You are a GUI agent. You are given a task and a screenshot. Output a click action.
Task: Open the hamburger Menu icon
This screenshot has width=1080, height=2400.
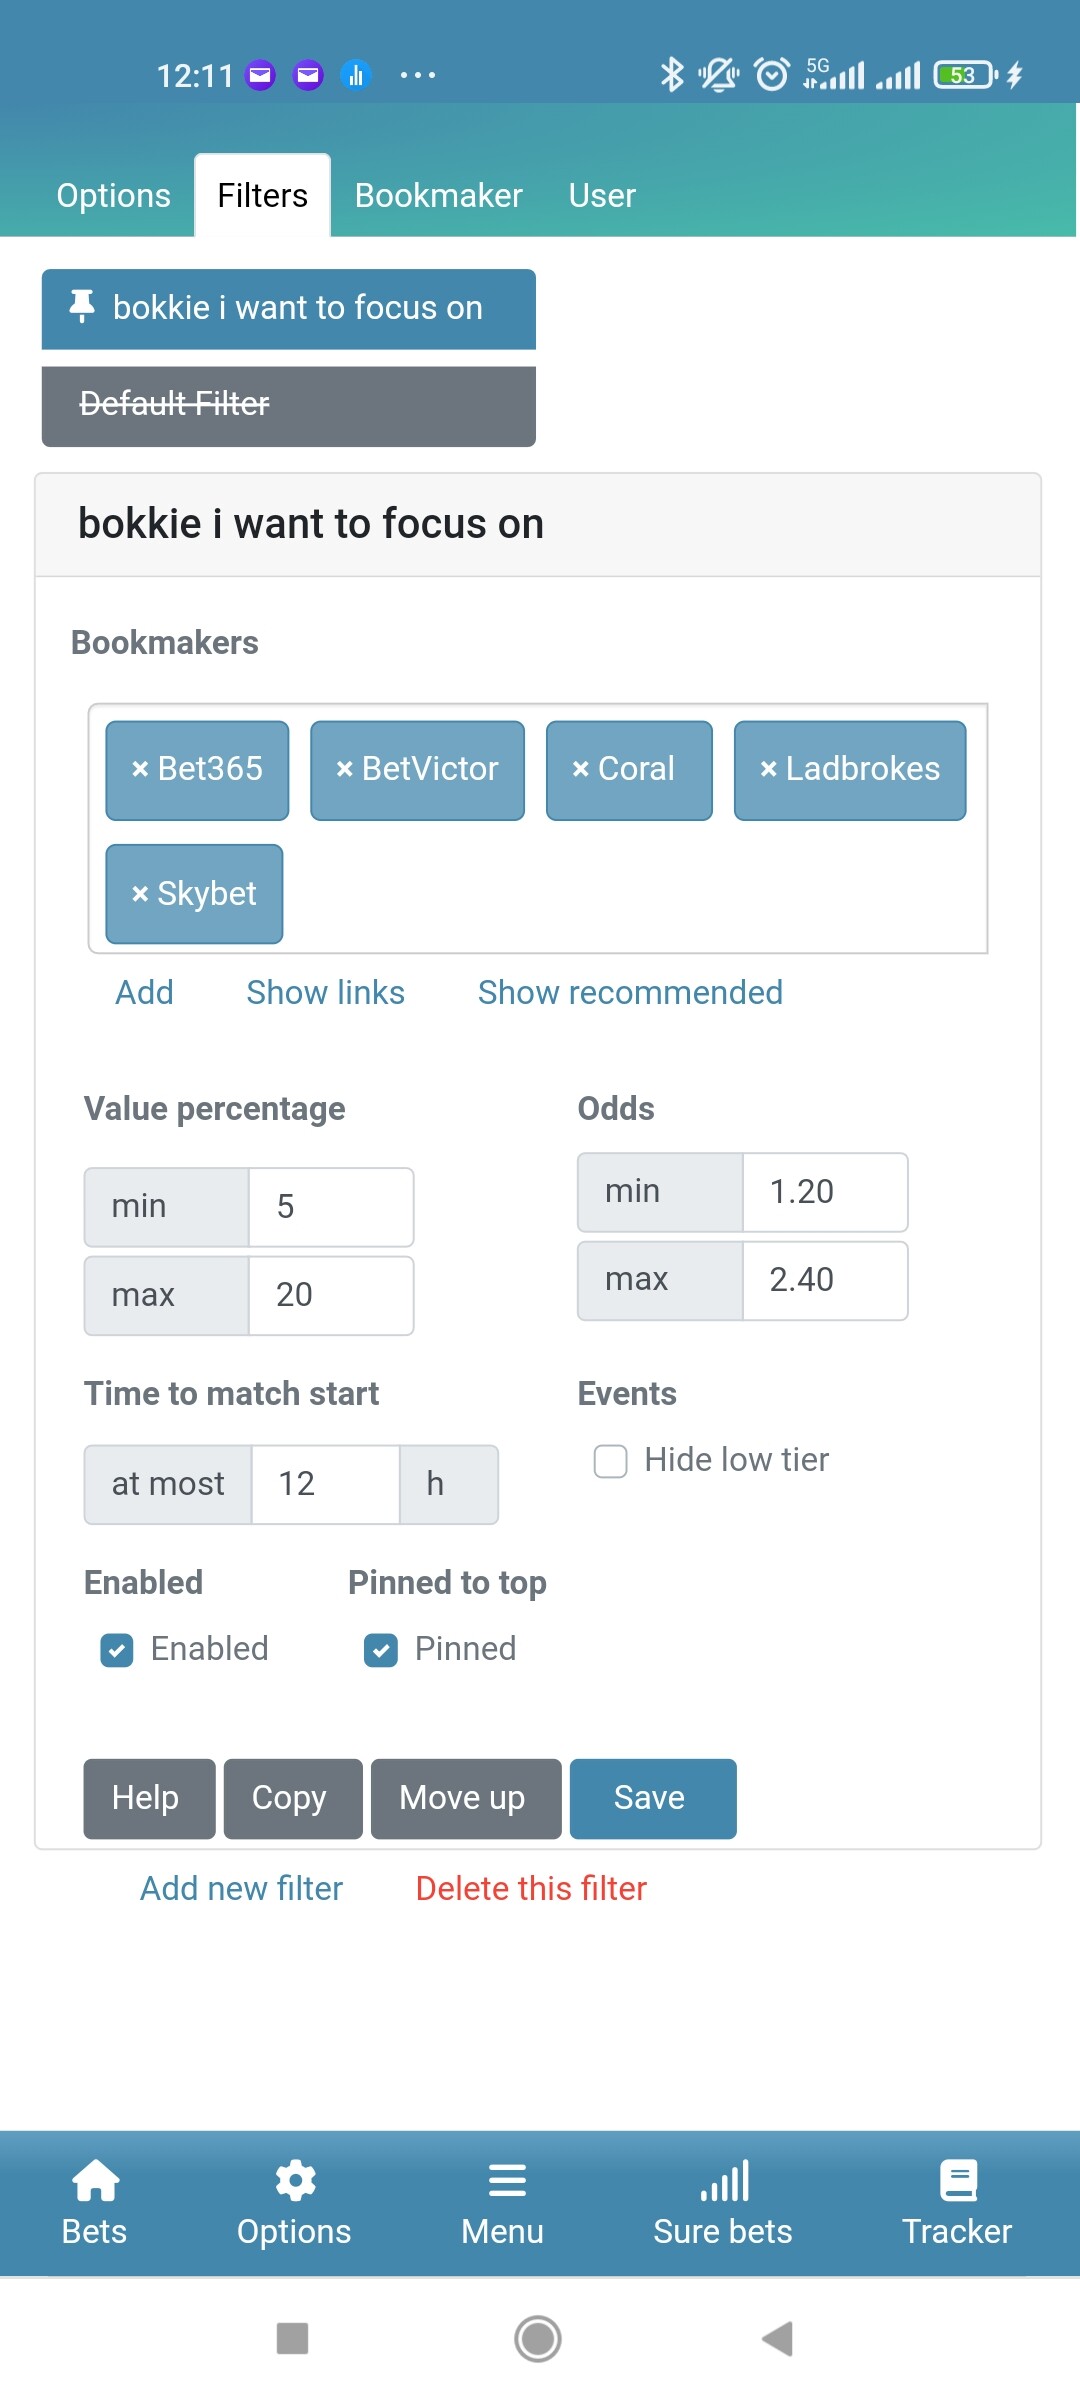click(507, 2181)
